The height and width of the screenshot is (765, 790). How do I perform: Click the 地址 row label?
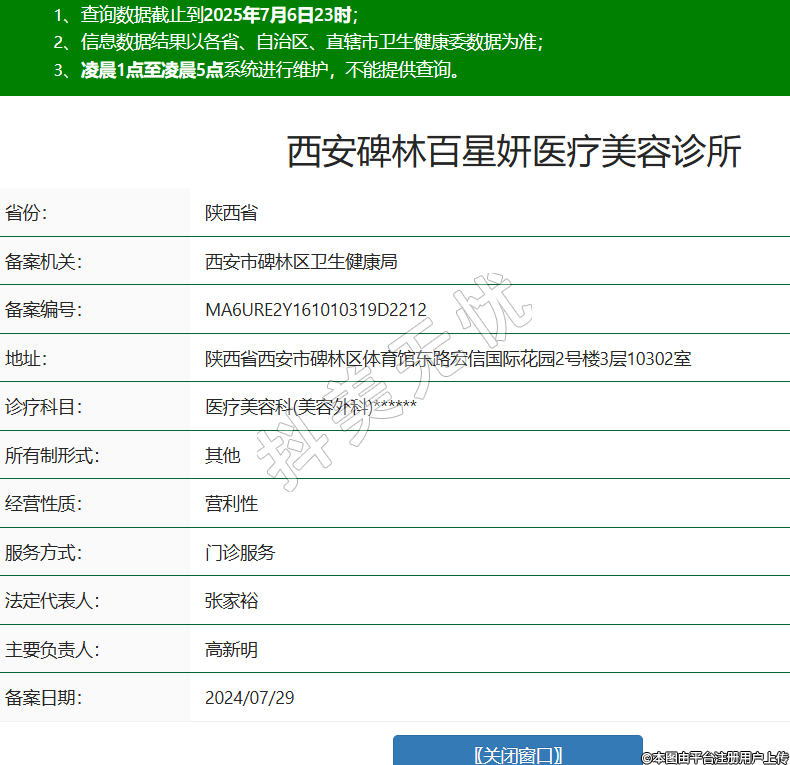tap(26, 358)
